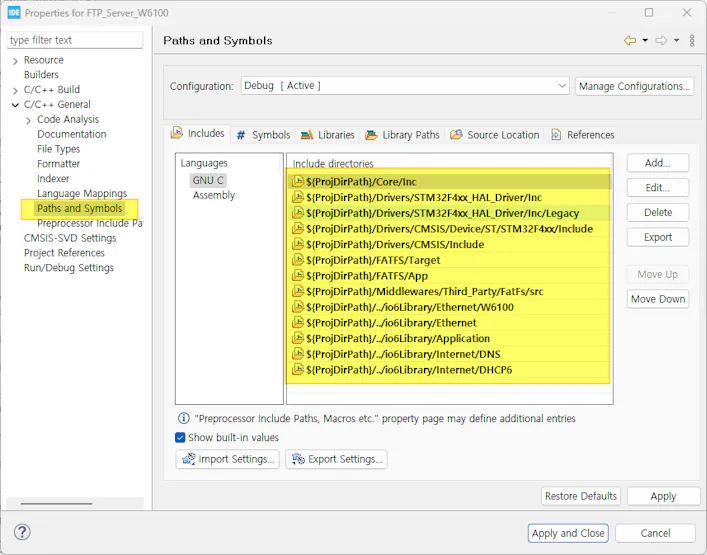
Task: Select Preprocessor Include Paths tree item
Action: [x=90, y=223]
